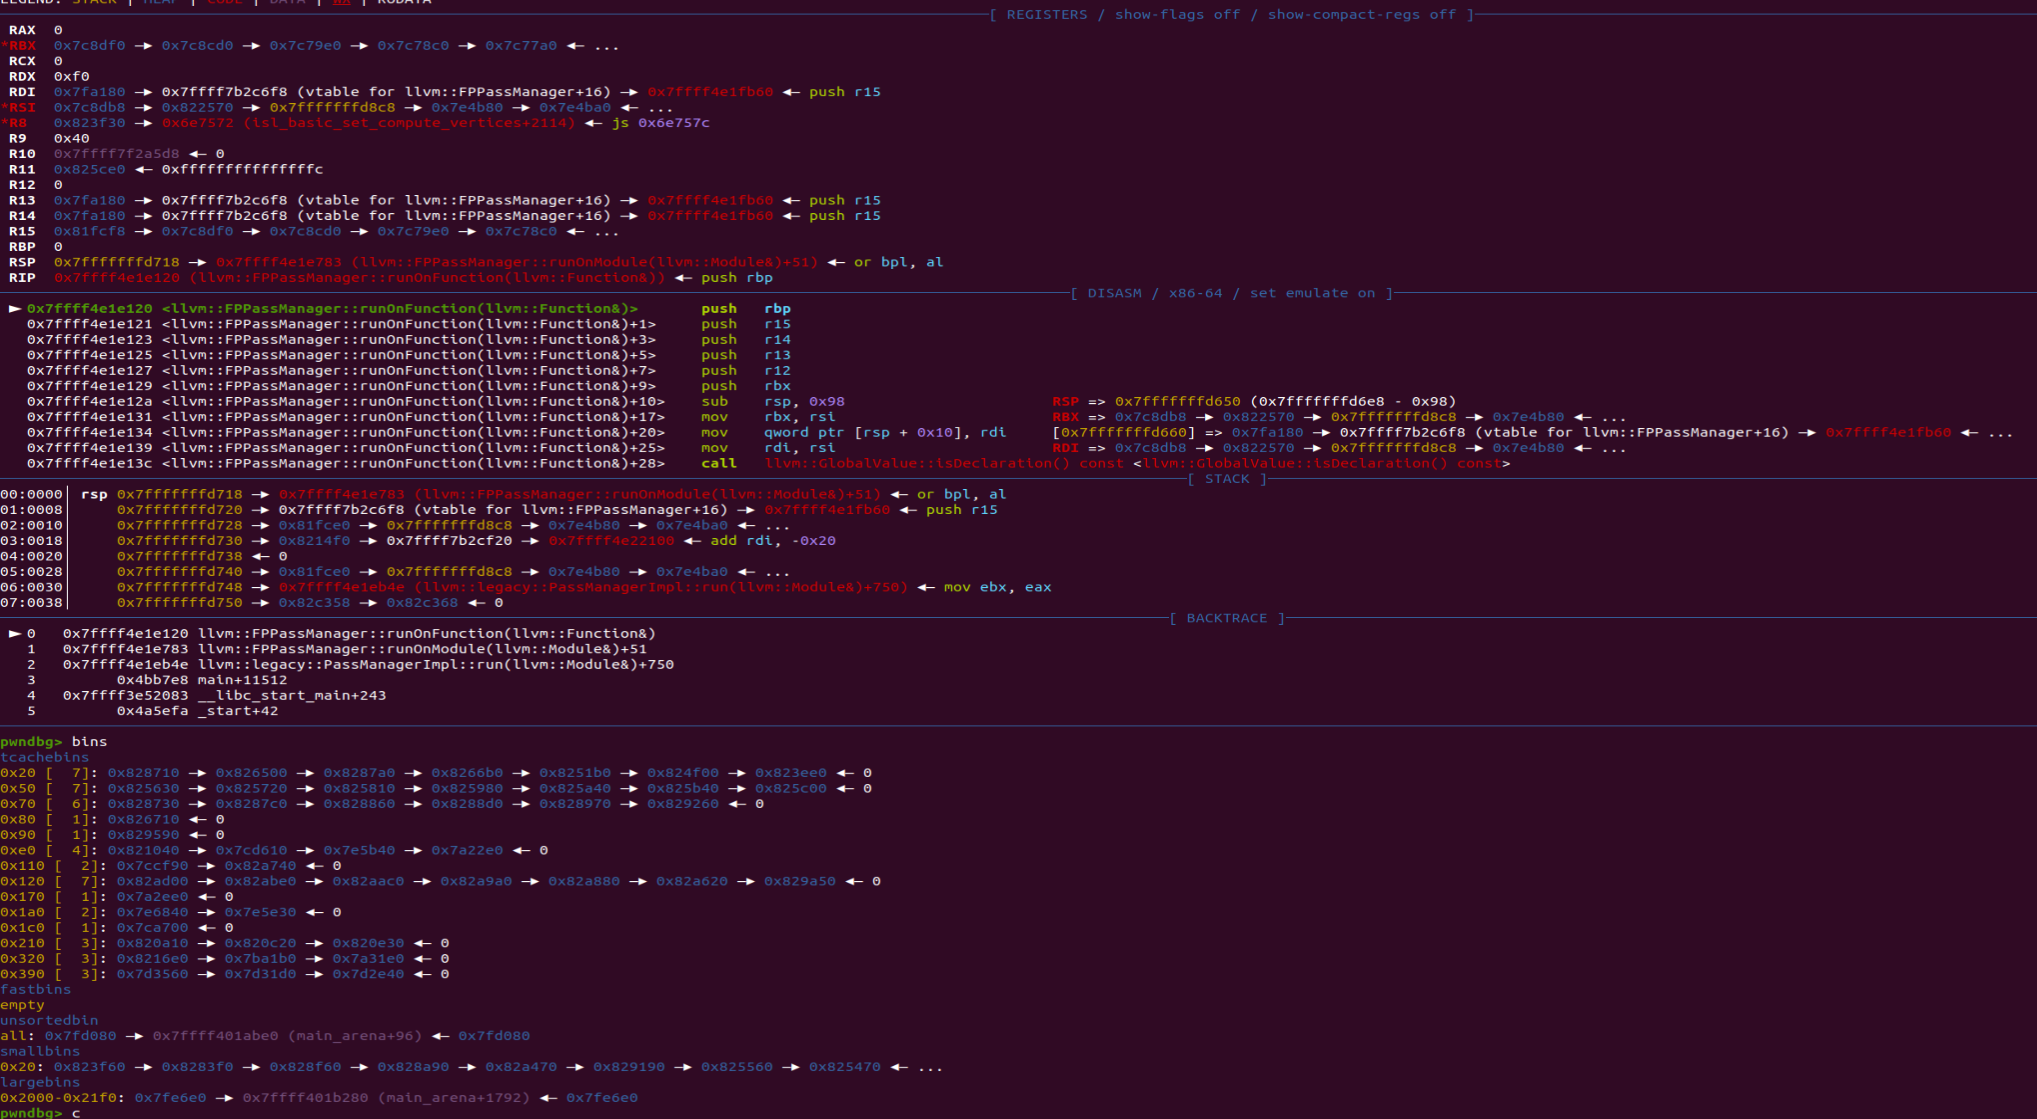
Task: Click the tcachebins heading
Action: pyautogui.click(x=45, y=758)
